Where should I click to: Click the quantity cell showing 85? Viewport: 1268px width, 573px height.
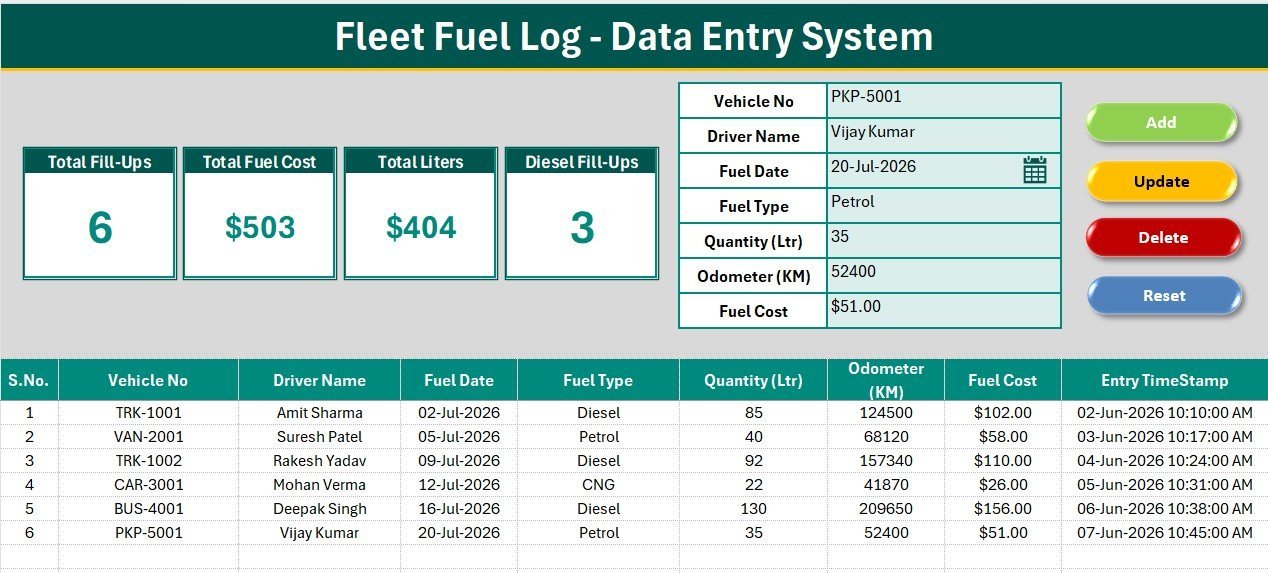click(x=753, y=412)
